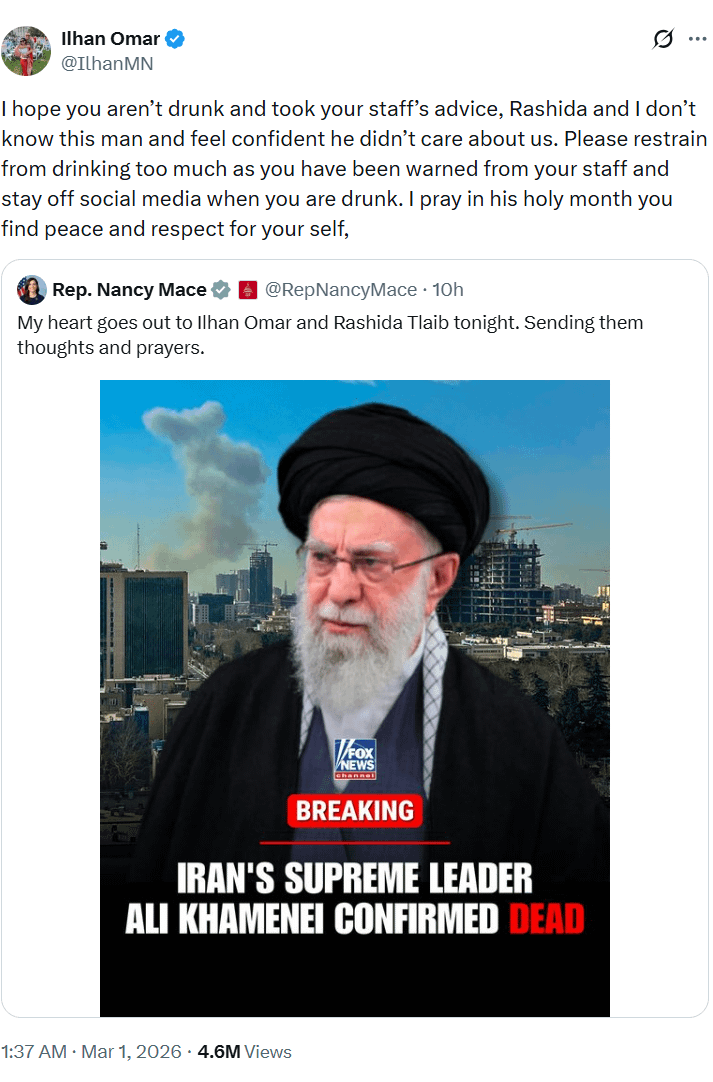Open Ilhan Omar's profile avatar
Screen dimensions: 713x1082
pos(26,51)
